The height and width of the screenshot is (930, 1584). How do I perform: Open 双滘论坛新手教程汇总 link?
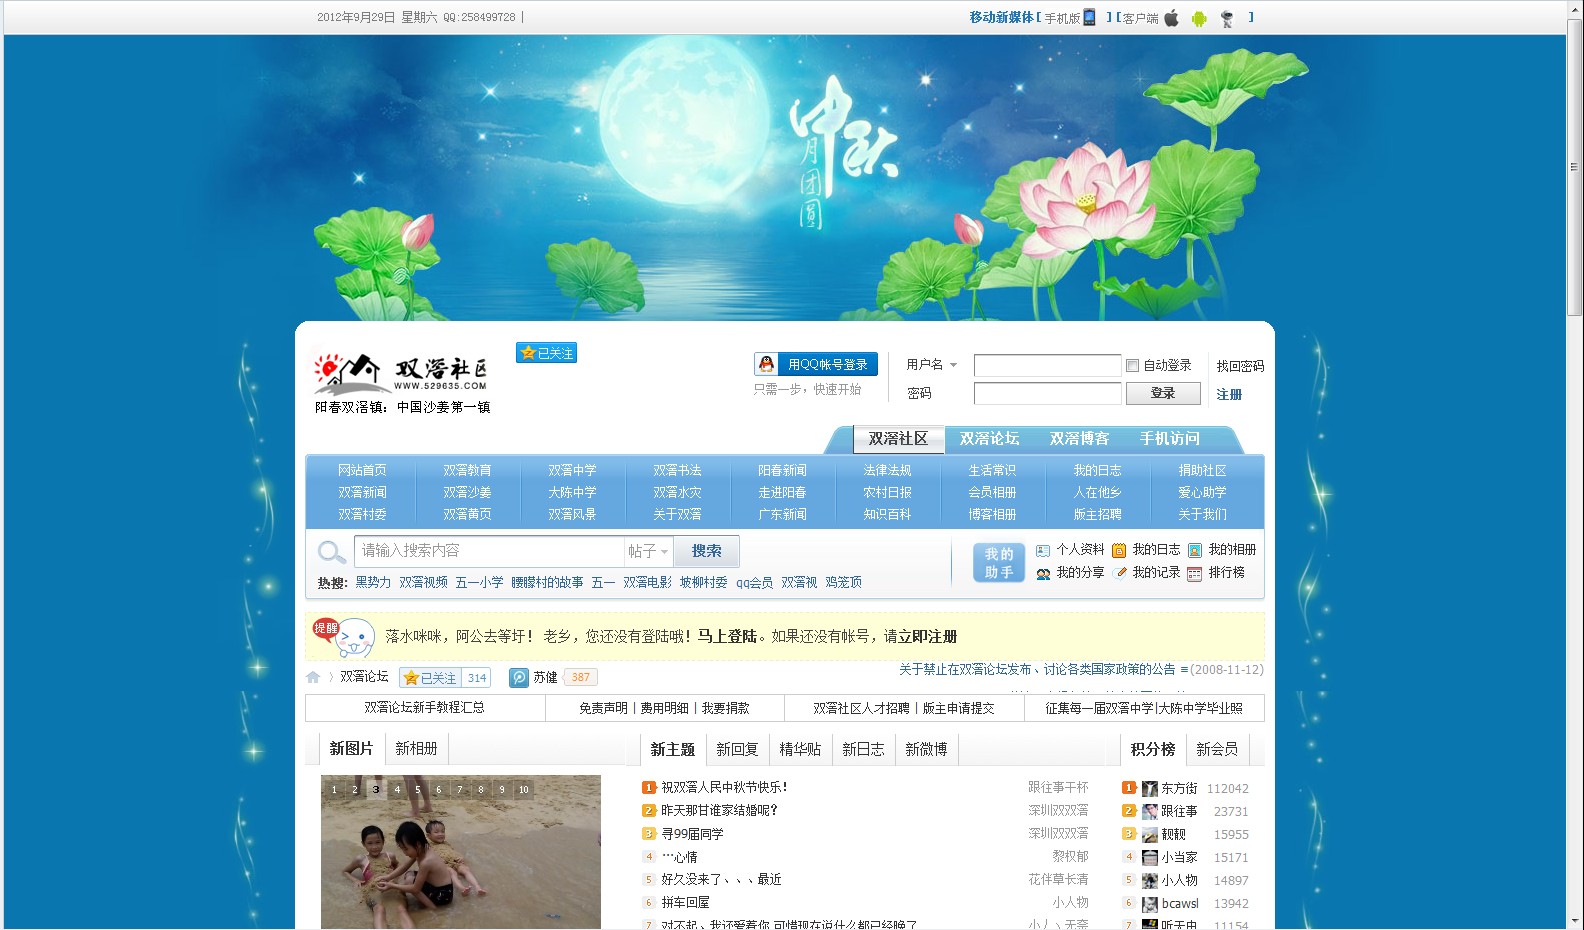tap(424, 707)
